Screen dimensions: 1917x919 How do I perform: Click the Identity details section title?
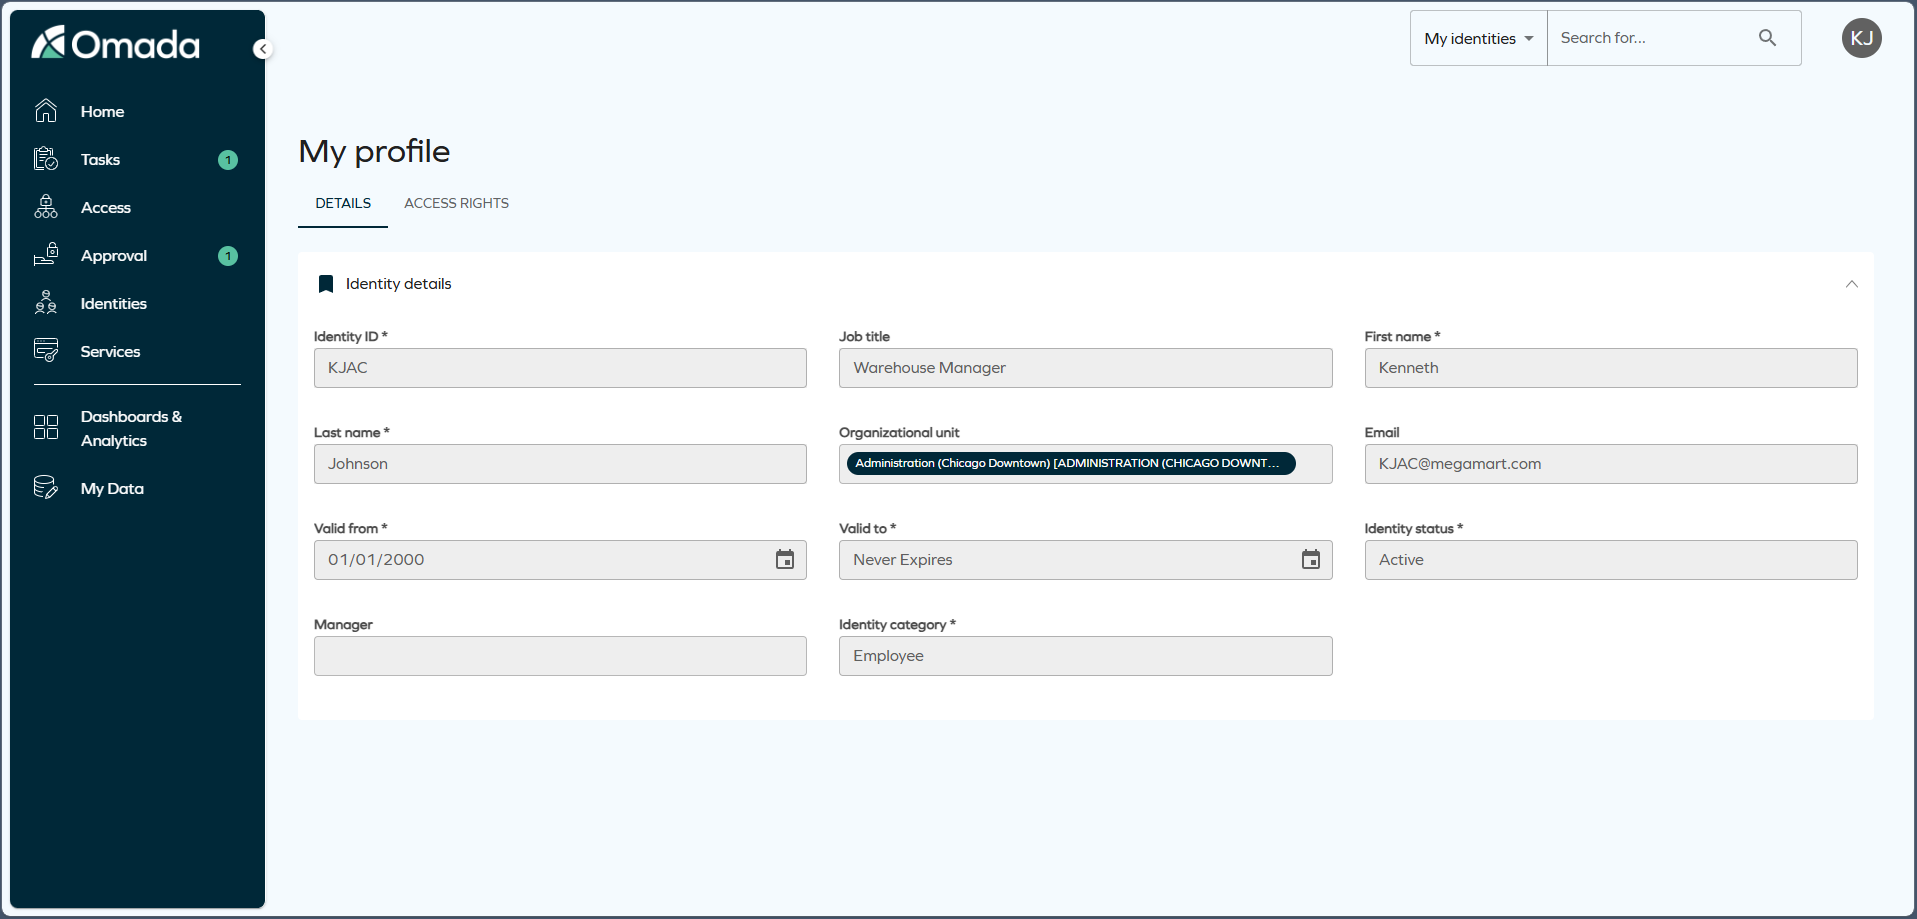pos(398,284)
